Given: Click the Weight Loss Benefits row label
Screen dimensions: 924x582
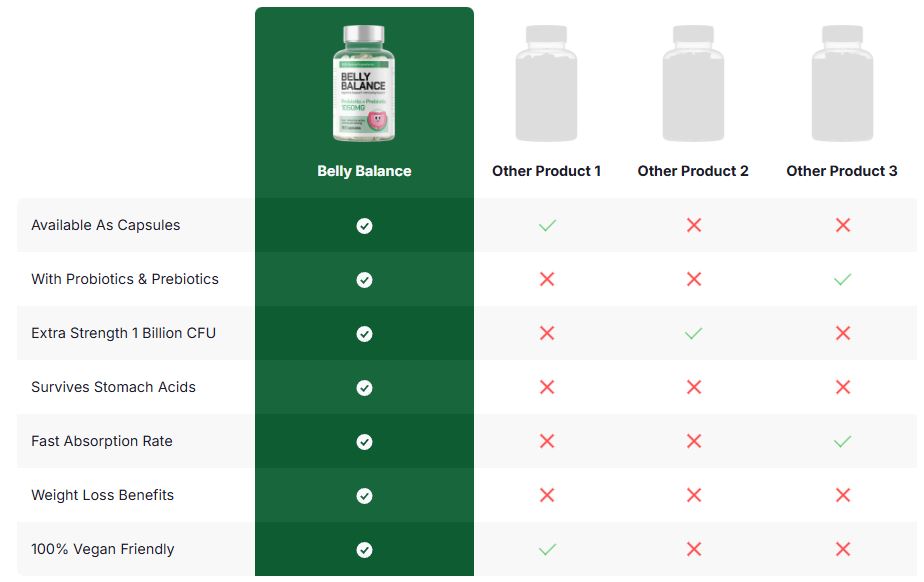Looking at the screenshot, I should [x=103, y=495].
